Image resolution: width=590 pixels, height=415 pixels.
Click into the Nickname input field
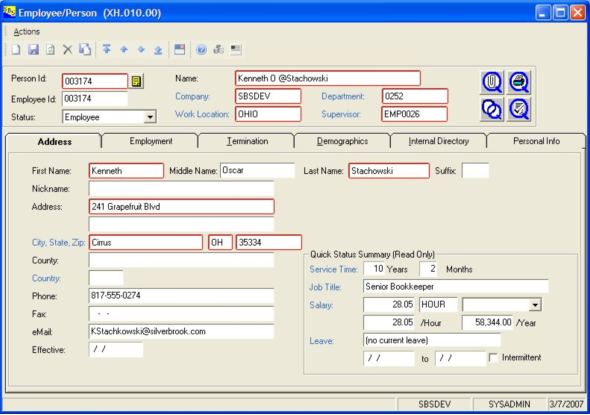pyautogui.click(x=181, y=188)
